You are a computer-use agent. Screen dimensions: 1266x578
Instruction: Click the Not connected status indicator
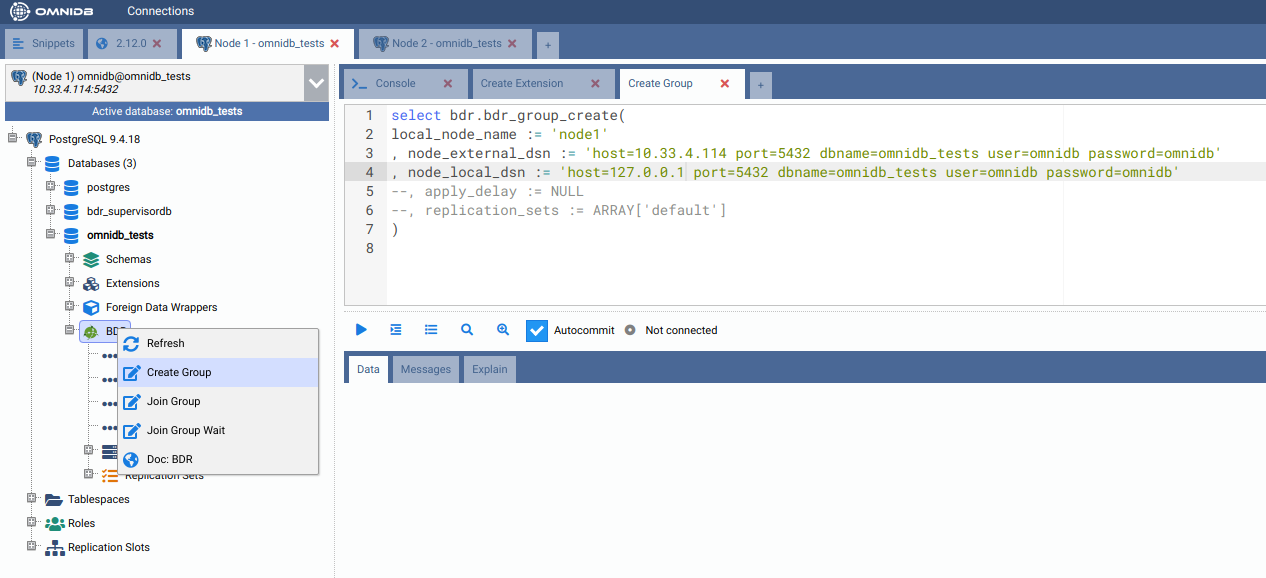(671, 330)
